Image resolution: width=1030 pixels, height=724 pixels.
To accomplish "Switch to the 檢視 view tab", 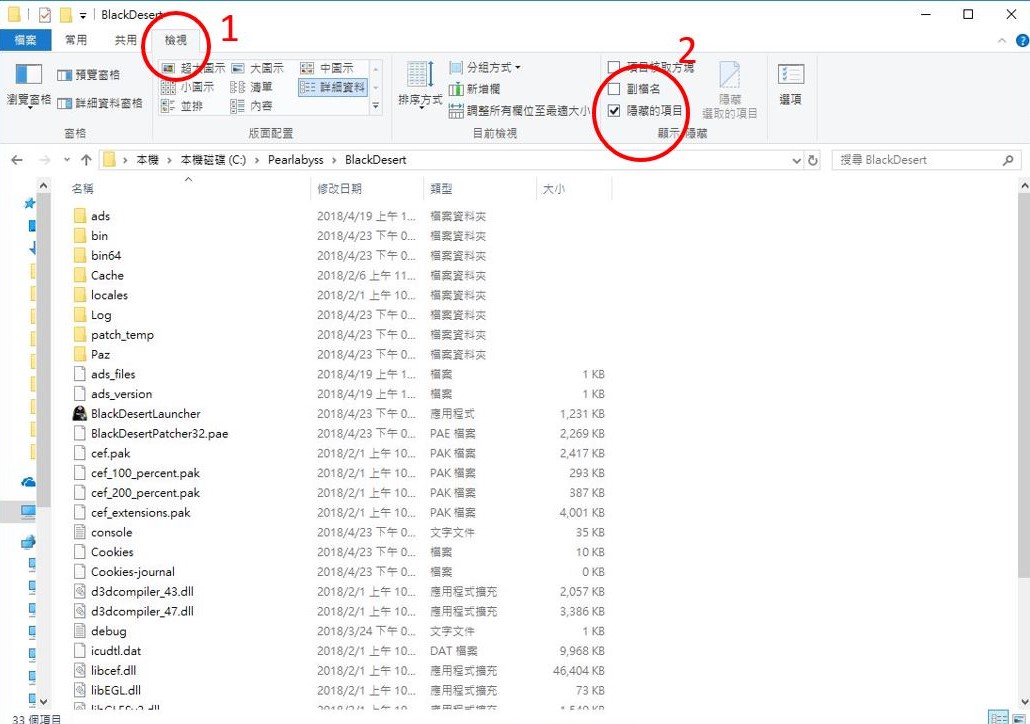I will (x=175, y=40).
